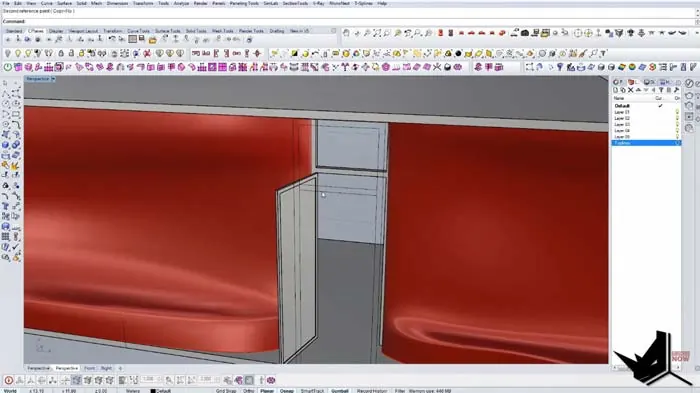This screenshot has height=393, width=700.
Task: Click World coordinate toggle in status bar
Action: pos(10,391)
